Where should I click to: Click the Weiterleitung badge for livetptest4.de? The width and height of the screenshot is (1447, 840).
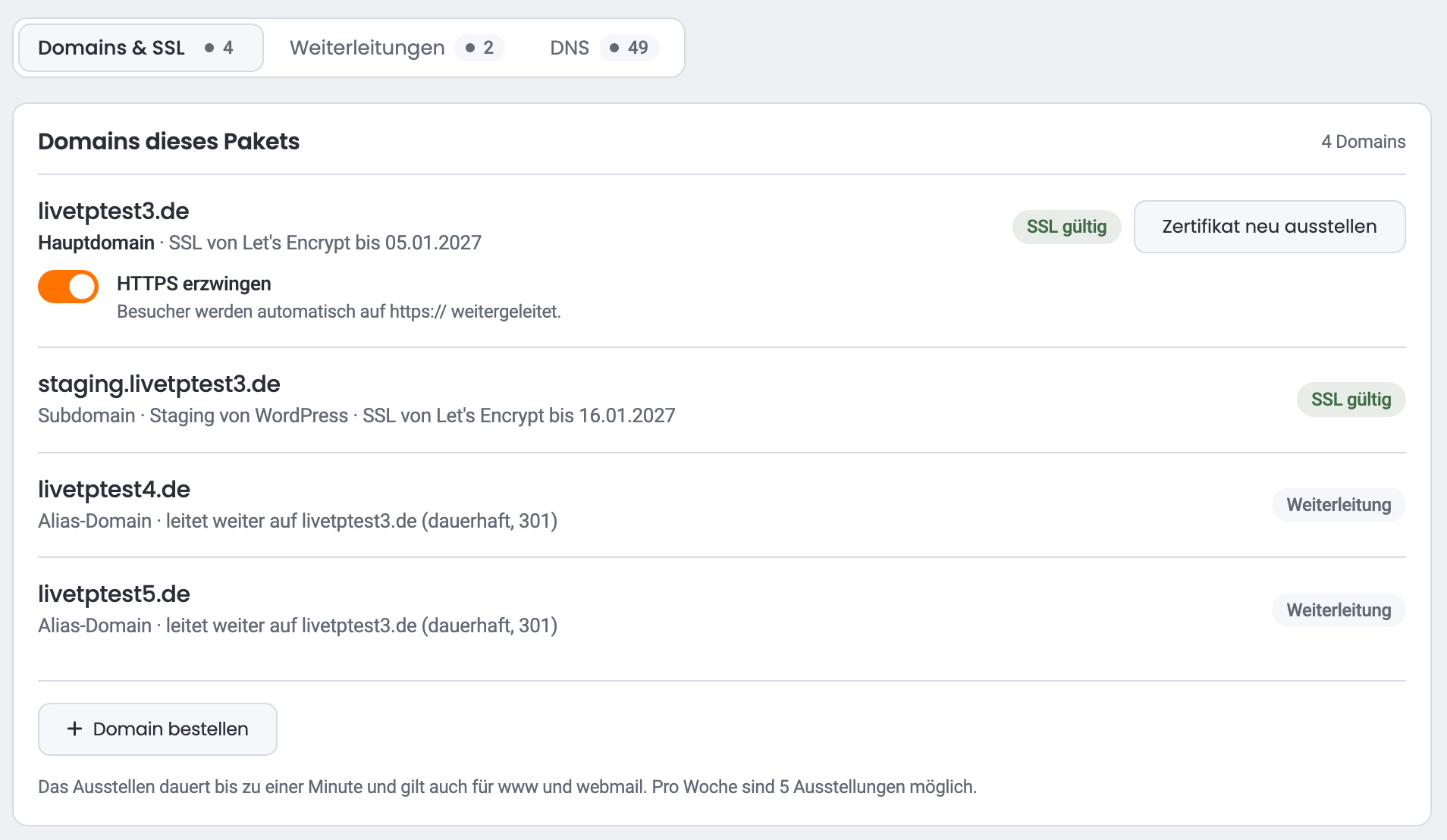(x=1339, y=505)
